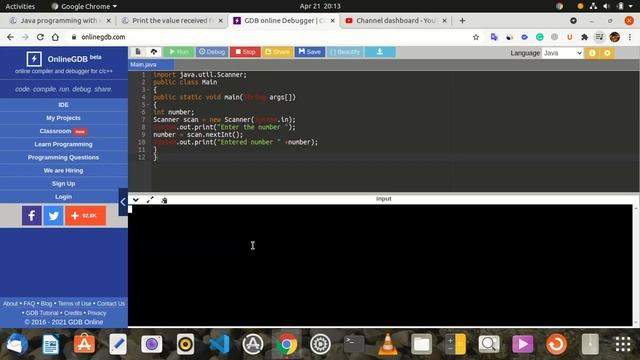Click inside the black console input area

(380, 265)
